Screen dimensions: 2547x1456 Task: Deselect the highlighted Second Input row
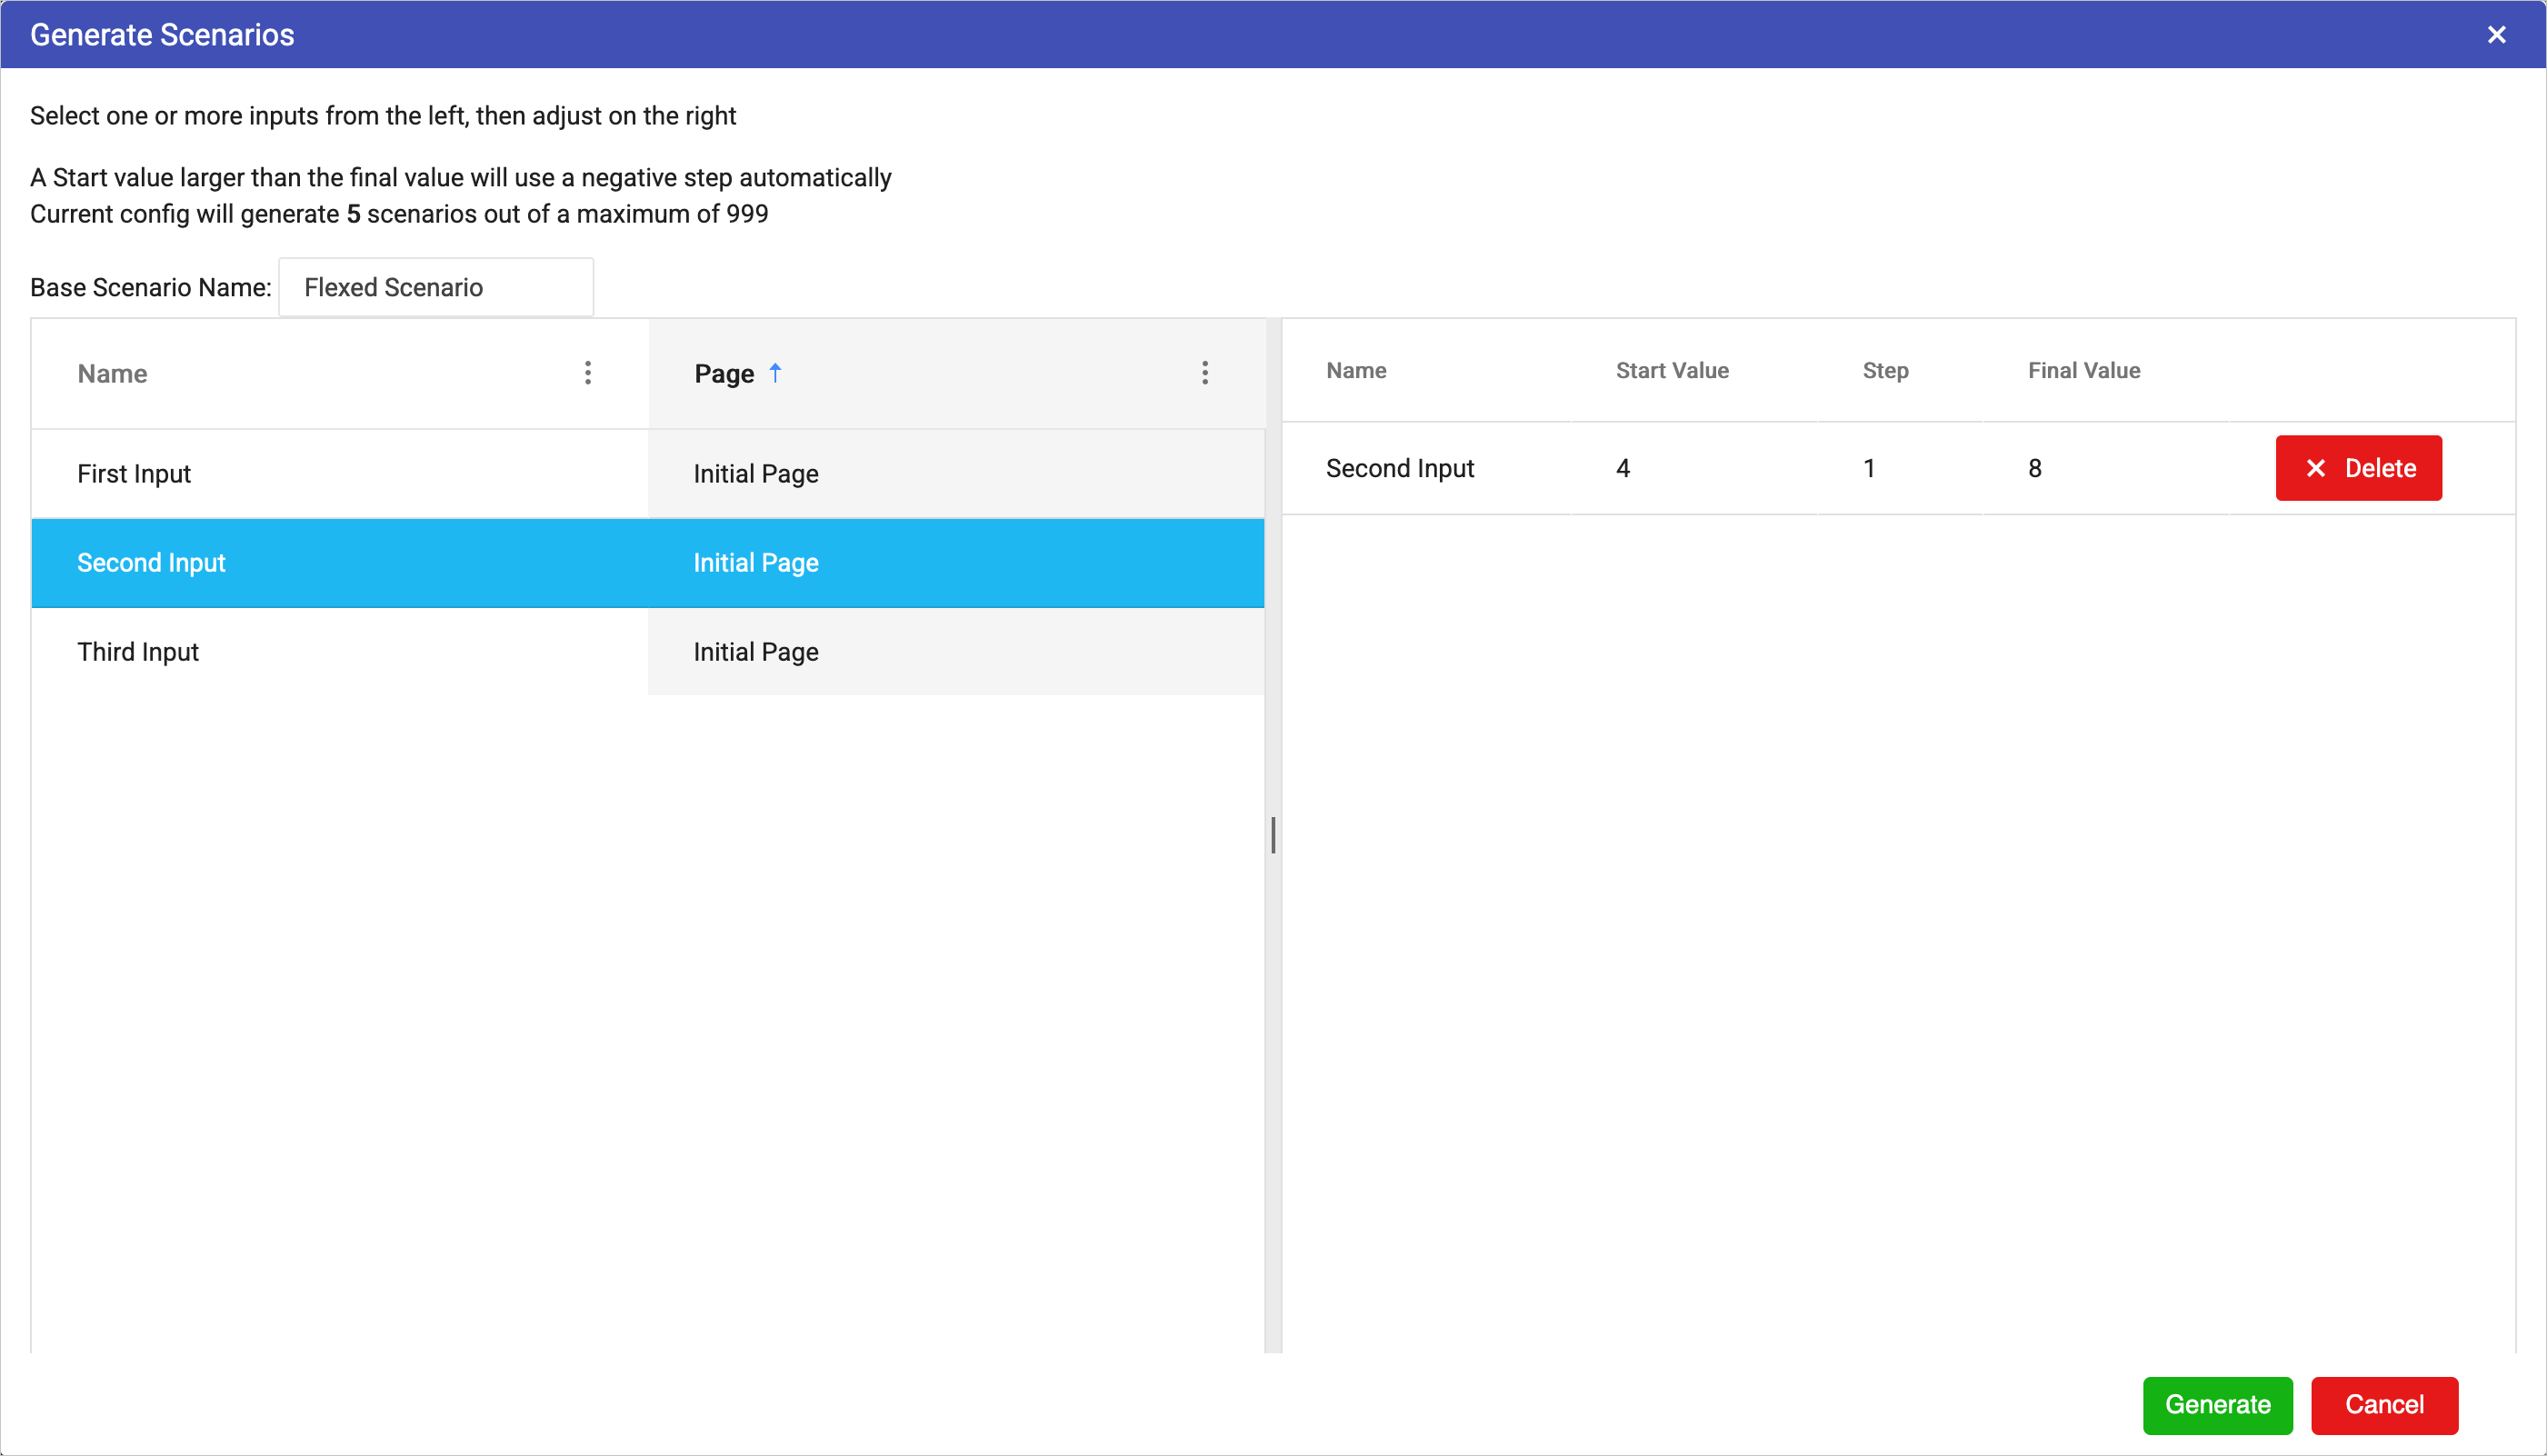(x=152, y=563)
